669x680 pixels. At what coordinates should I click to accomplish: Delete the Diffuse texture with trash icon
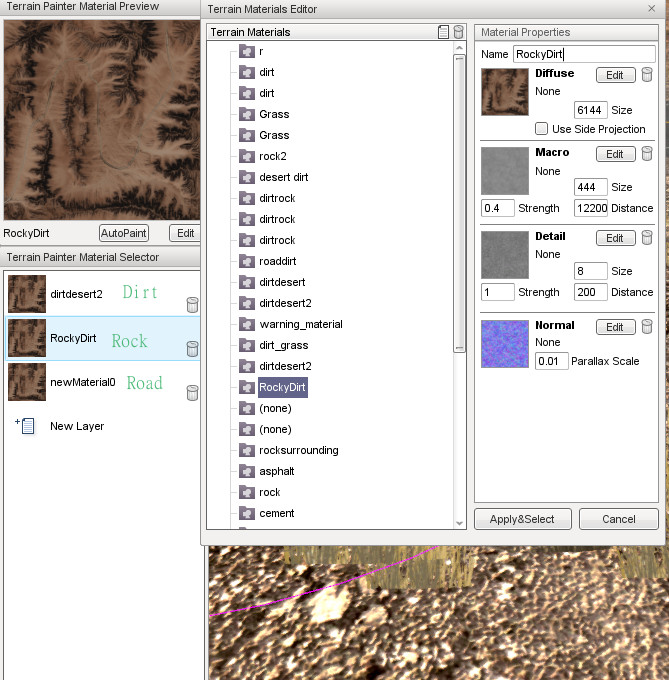click(x=646, y=75)
